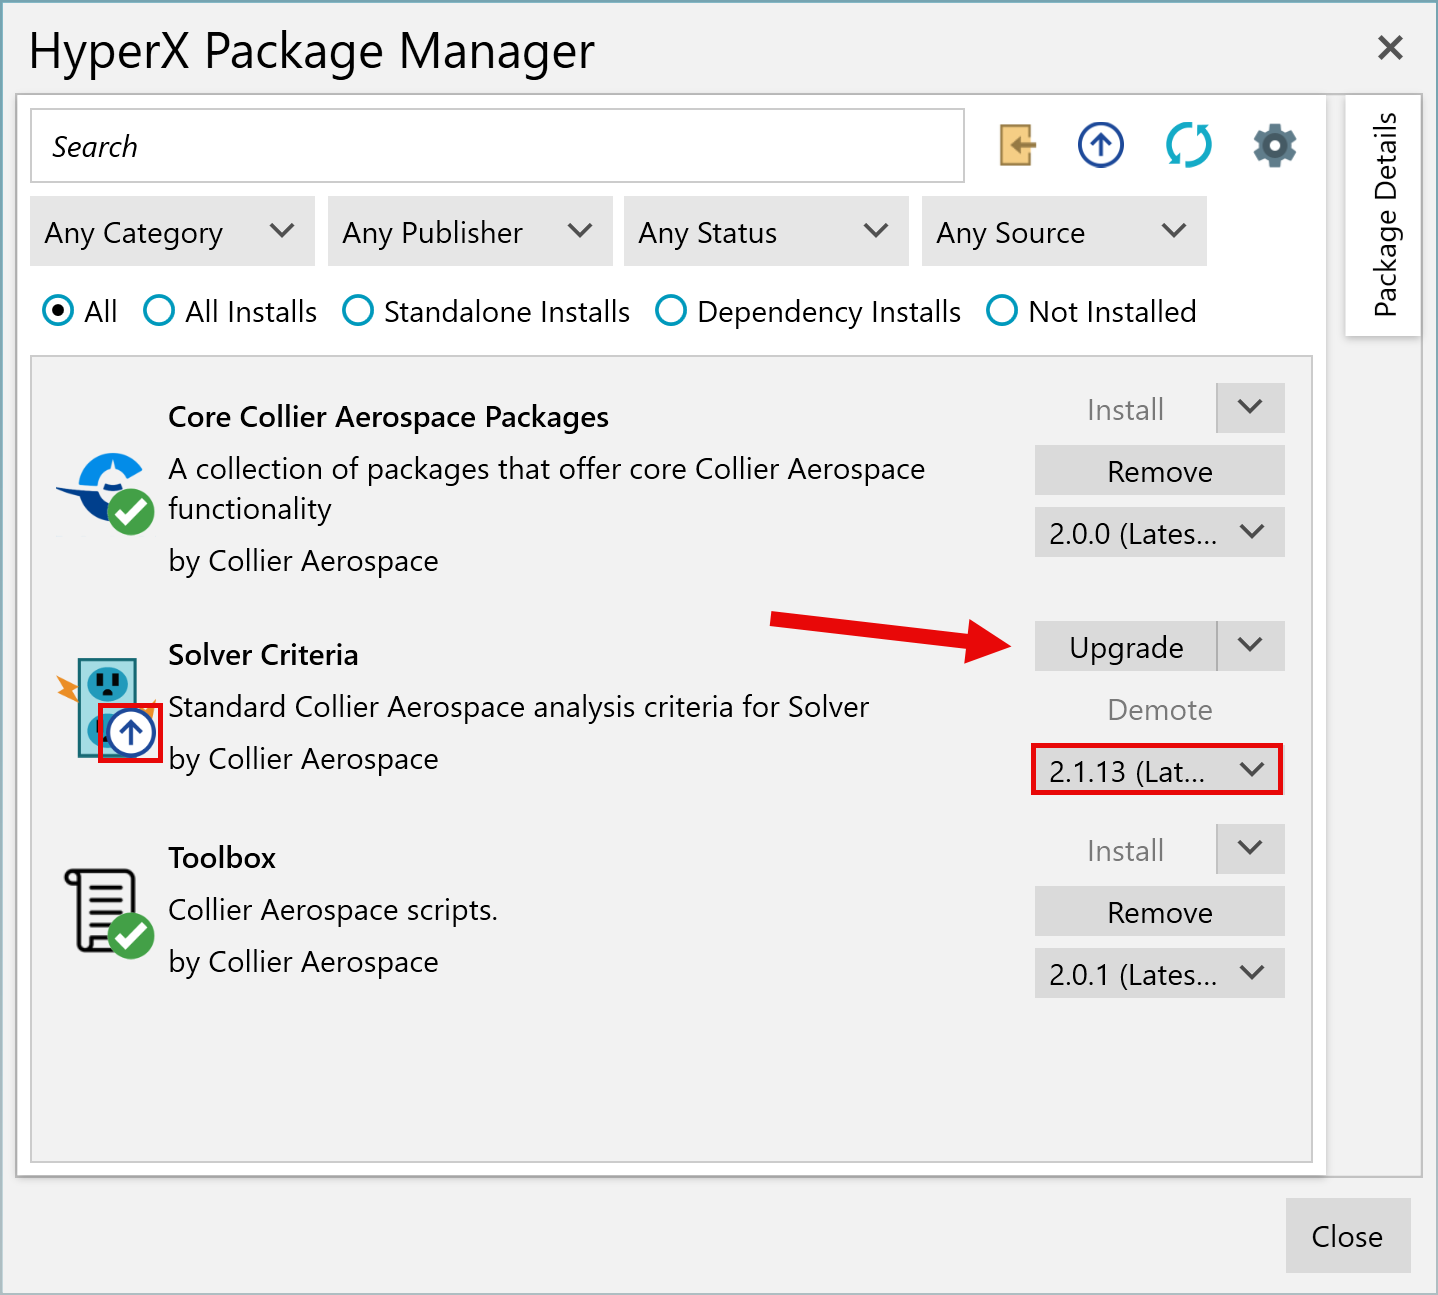Close dialog using the X button
The image size is (1438, 1295).
tap(1390, 48)
